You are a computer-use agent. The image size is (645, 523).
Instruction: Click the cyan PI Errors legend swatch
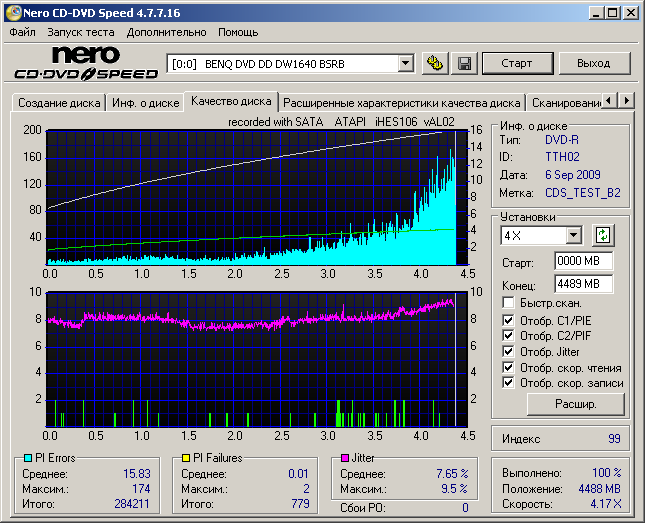tap(28, 458)
